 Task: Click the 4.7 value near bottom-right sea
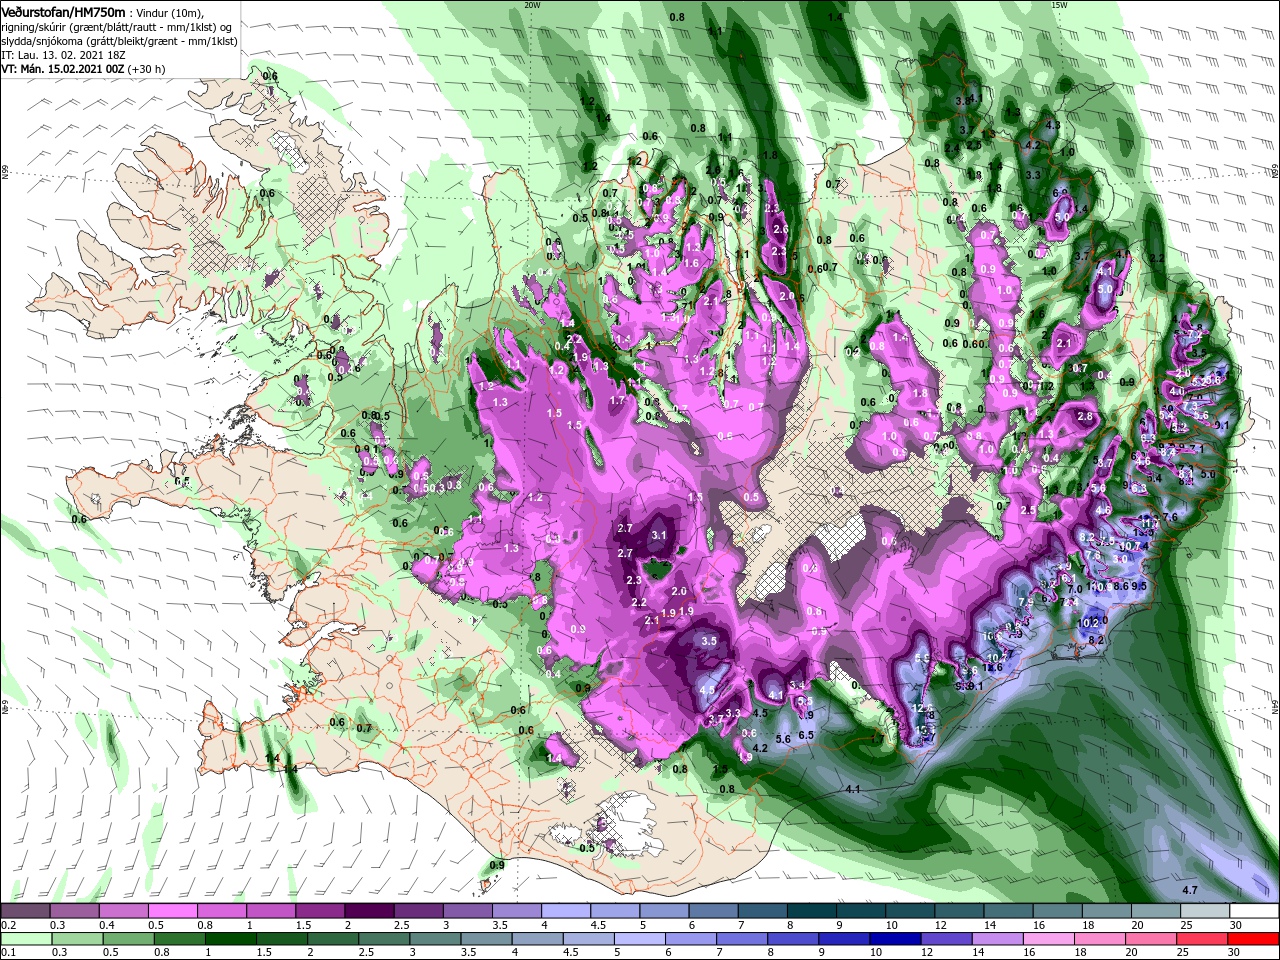click(x=1190, y=890)
